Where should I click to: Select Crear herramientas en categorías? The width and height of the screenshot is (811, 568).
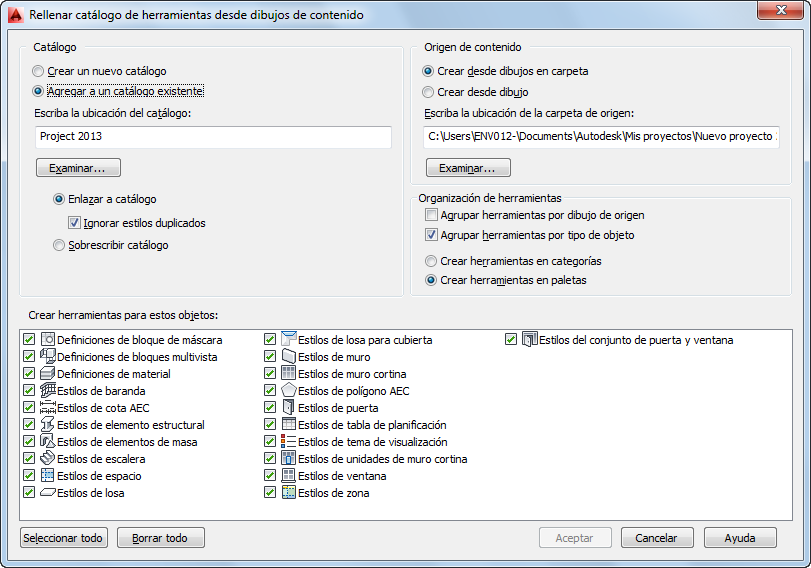pyautogui.click(x=431, y=261)
